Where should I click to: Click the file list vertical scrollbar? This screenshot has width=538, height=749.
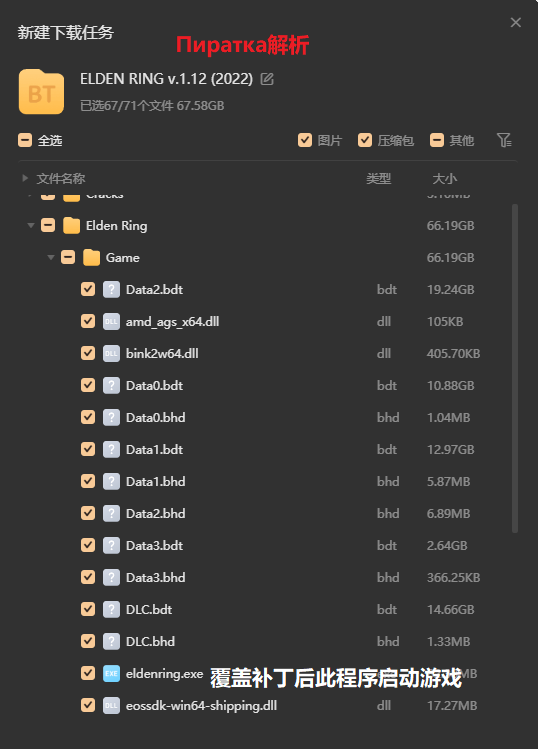click(x=515, y=368)
